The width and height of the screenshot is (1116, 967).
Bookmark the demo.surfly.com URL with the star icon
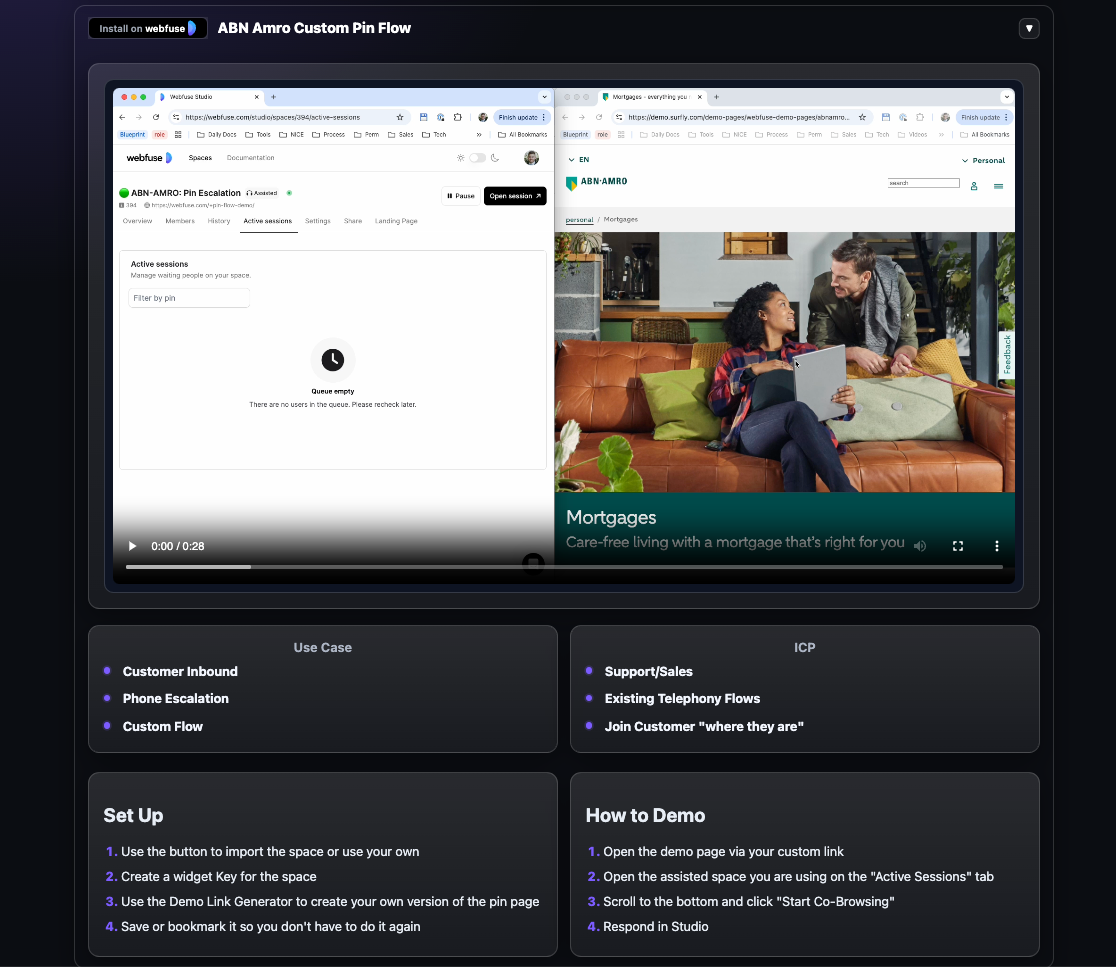(862, 117)
